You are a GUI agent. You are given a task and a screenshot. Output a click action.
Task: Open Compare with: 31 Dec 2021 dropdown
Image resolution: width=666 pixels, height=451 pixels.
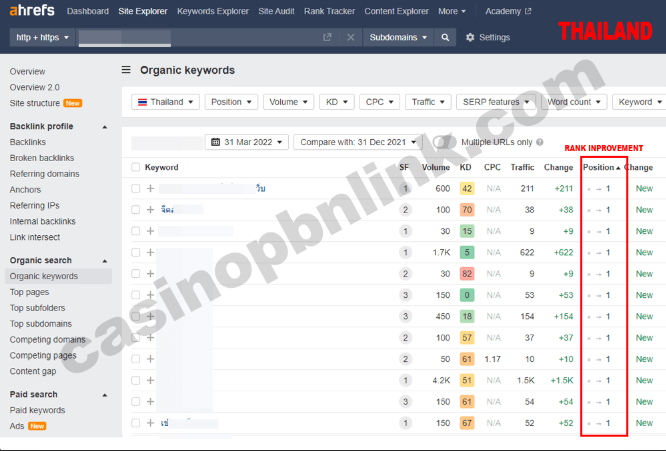coord(358,142)
